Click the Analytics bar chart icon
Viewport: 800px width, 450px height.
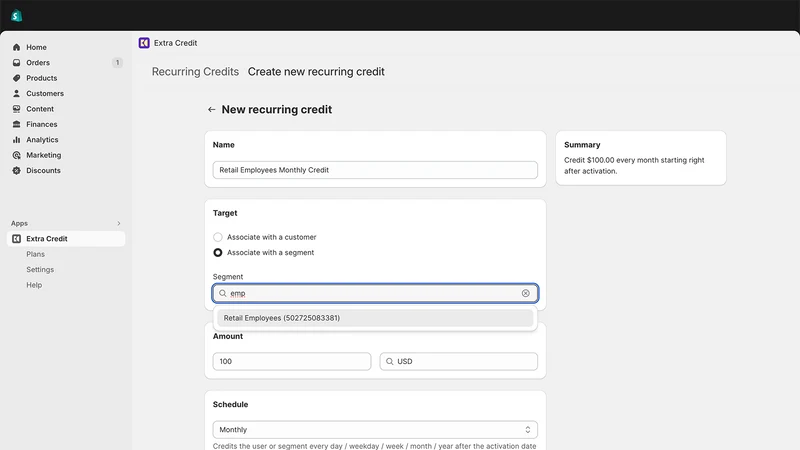click(x=16, y=139)
